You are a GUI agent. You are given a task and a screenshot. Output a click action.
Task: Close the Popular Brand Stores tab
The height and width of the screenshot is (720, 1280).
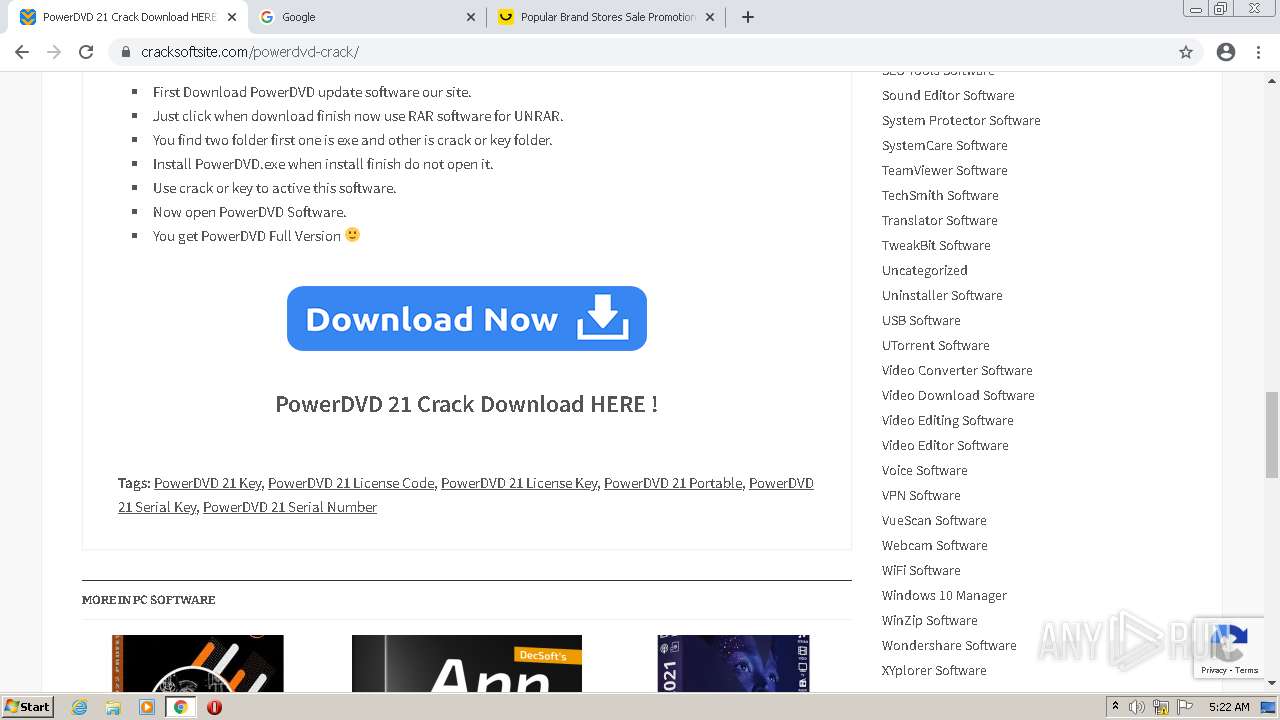tap(710, 17)
